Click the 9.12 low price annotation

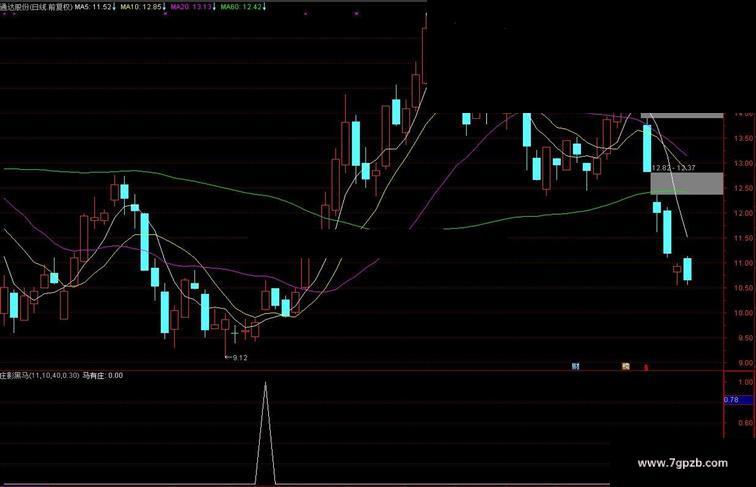point(237,358)
